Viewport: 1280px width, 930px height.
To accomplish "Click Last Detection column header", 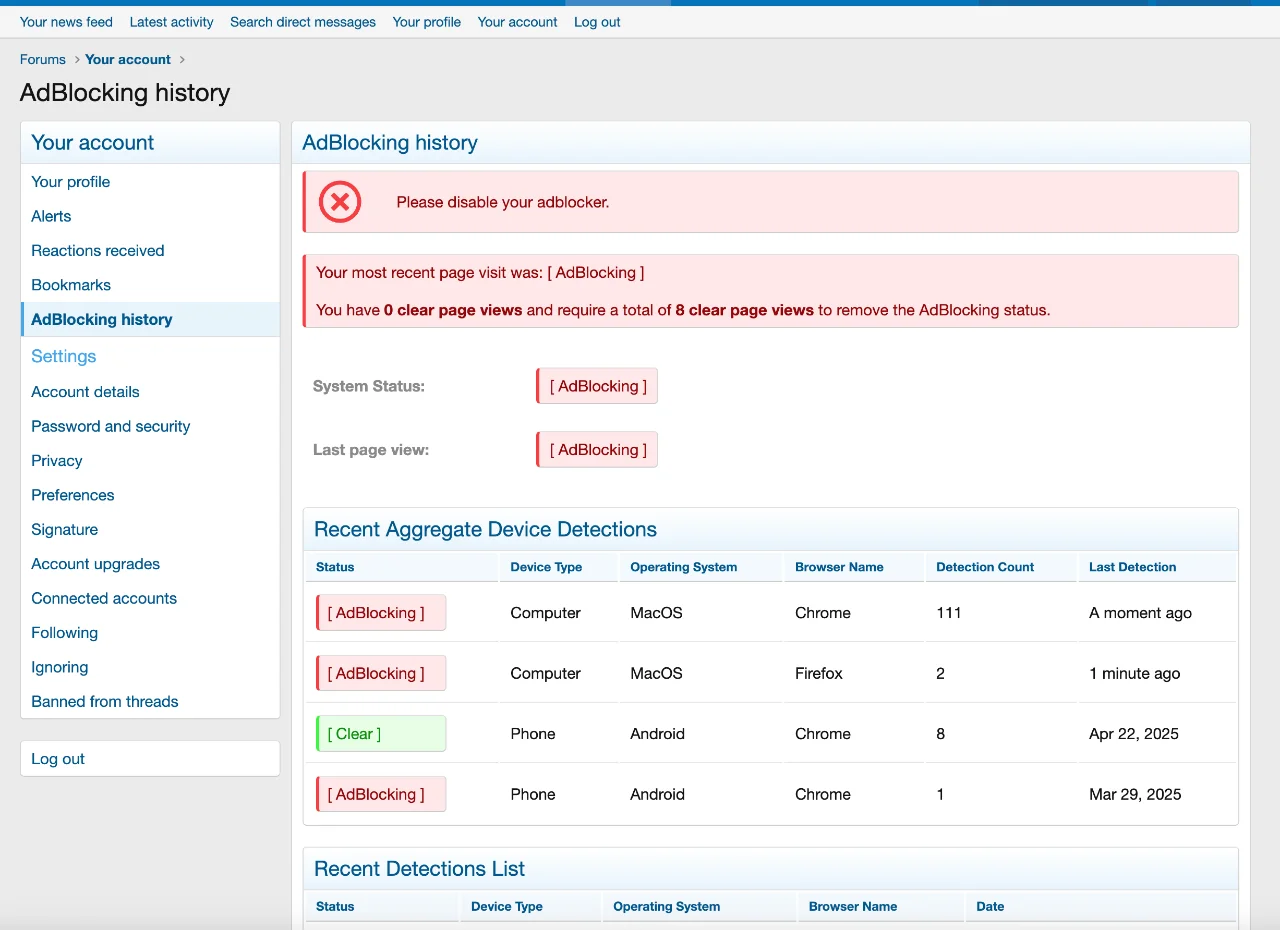I will 1132,567.
